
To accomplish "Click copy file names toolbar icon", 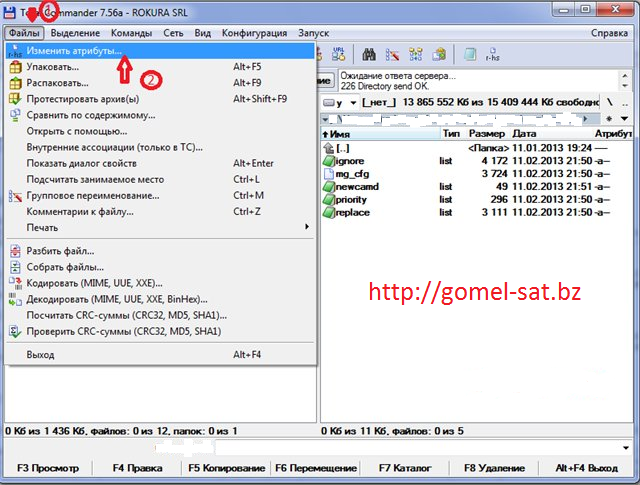I will 439,54.
